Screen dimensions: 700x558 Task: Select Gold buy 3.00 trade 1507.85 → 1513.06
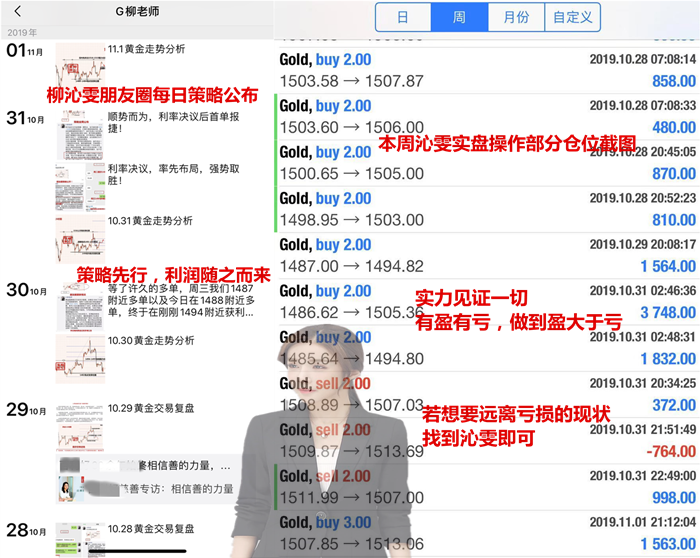488,533
